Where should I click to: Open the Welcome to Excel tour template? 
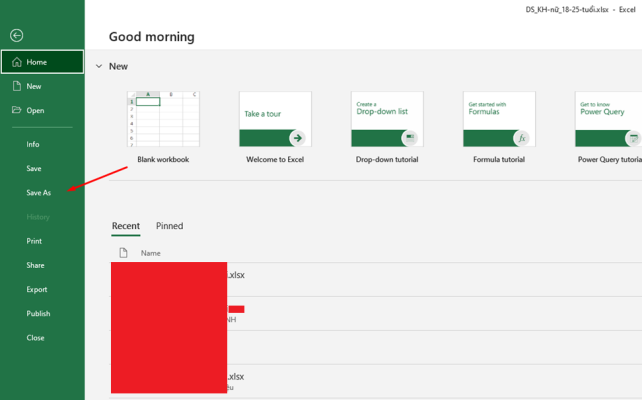click(x=275, y=119)
